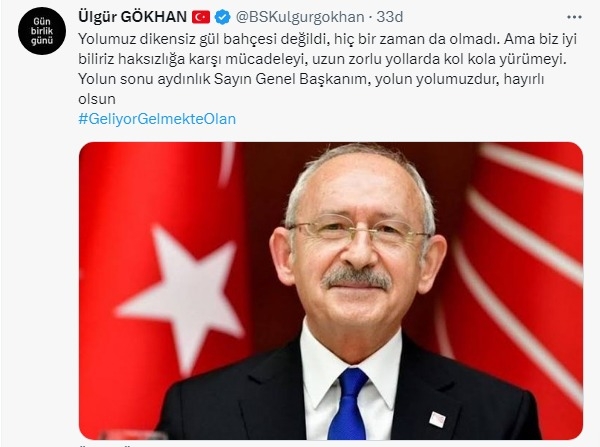Open the @BSKulgurgokhan handle link
600x447 pixels.
pyautogui.click(x=300, y=17)
